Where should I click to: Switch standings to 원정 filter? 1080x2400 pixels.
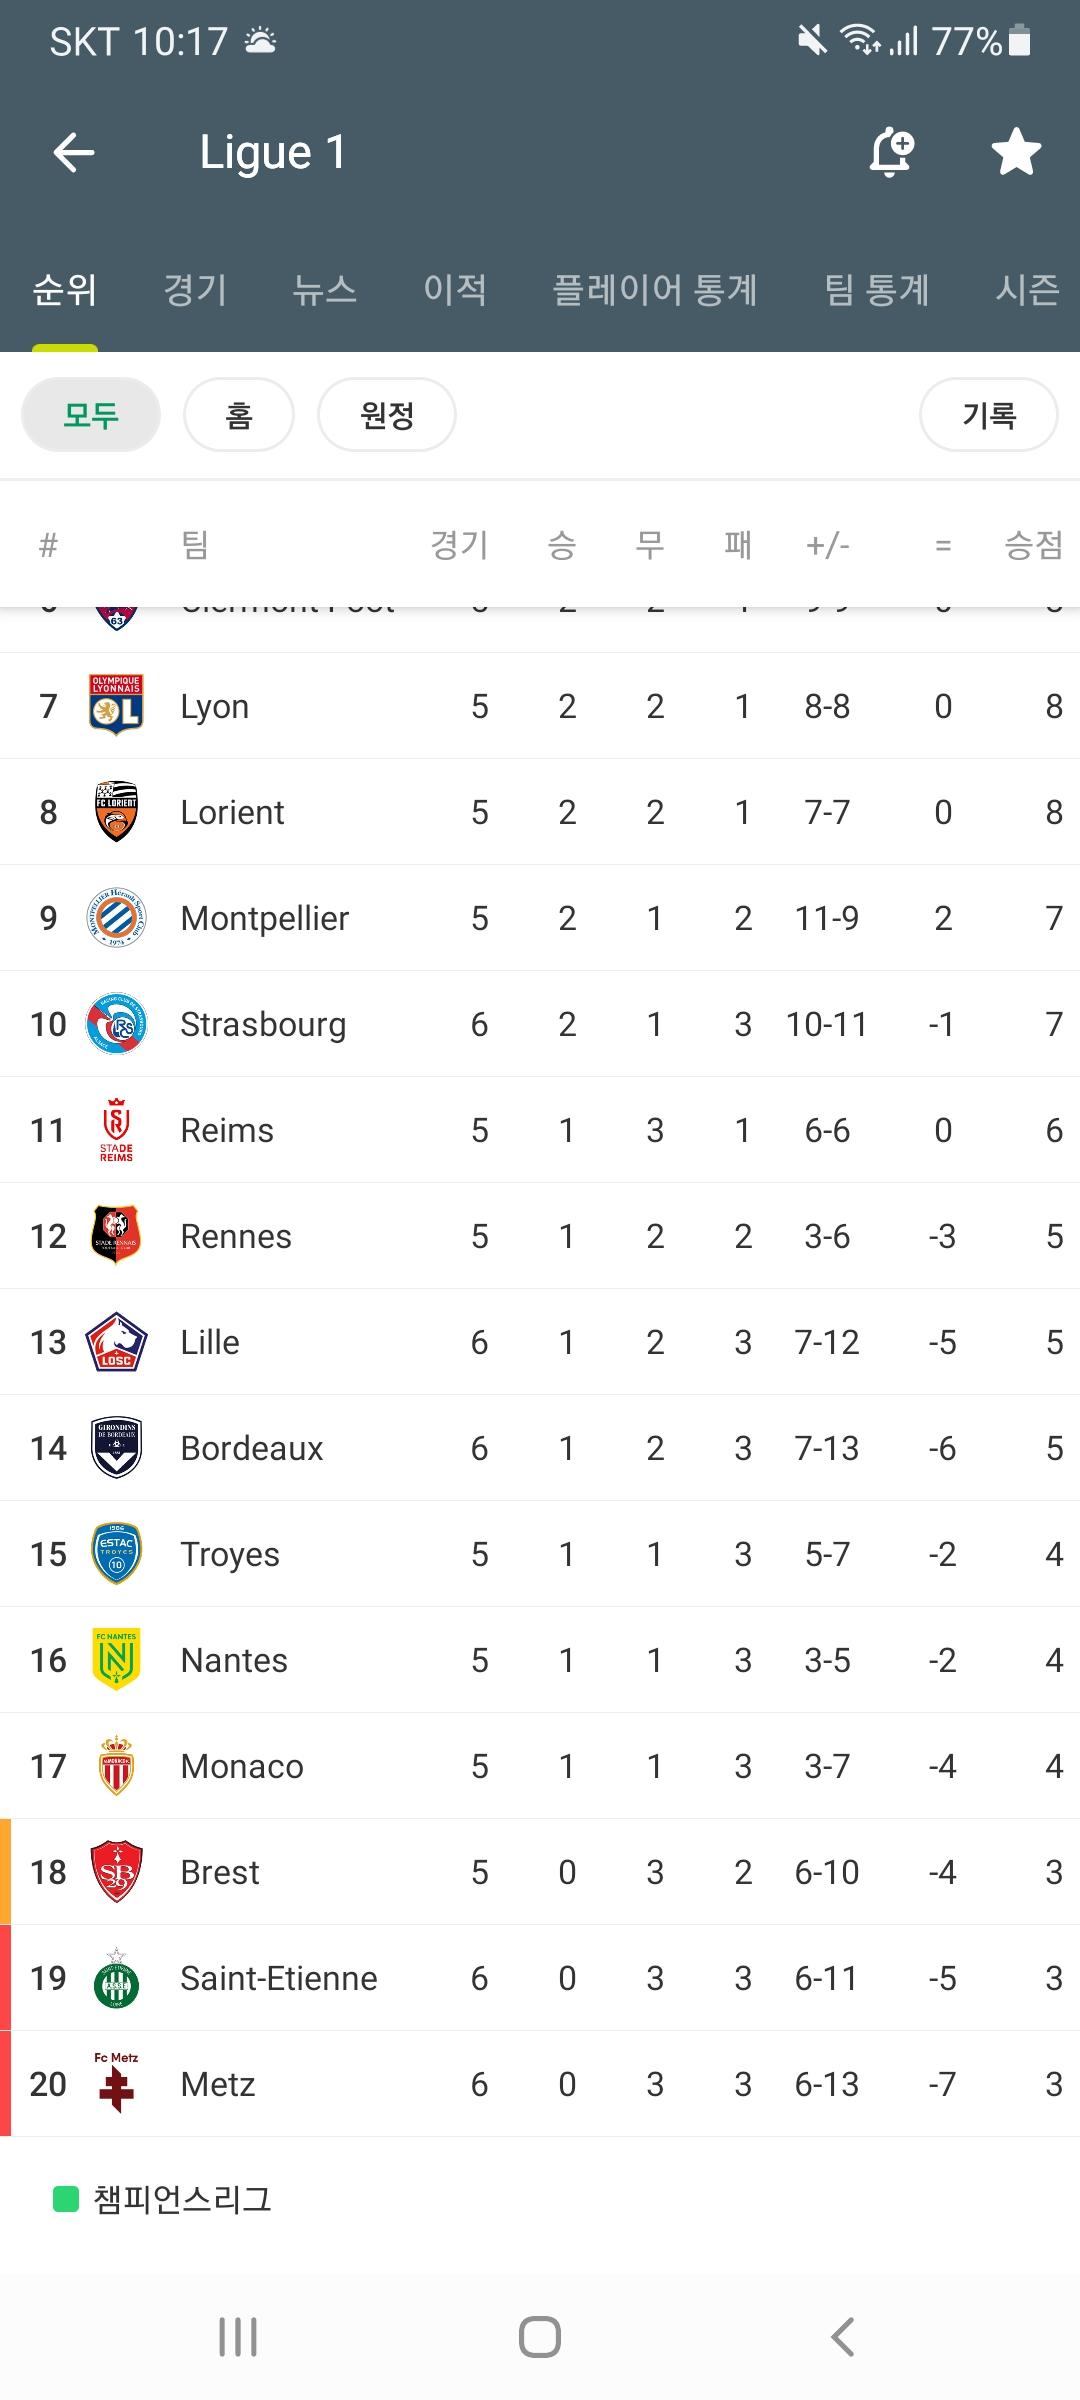tap(387, 415)
